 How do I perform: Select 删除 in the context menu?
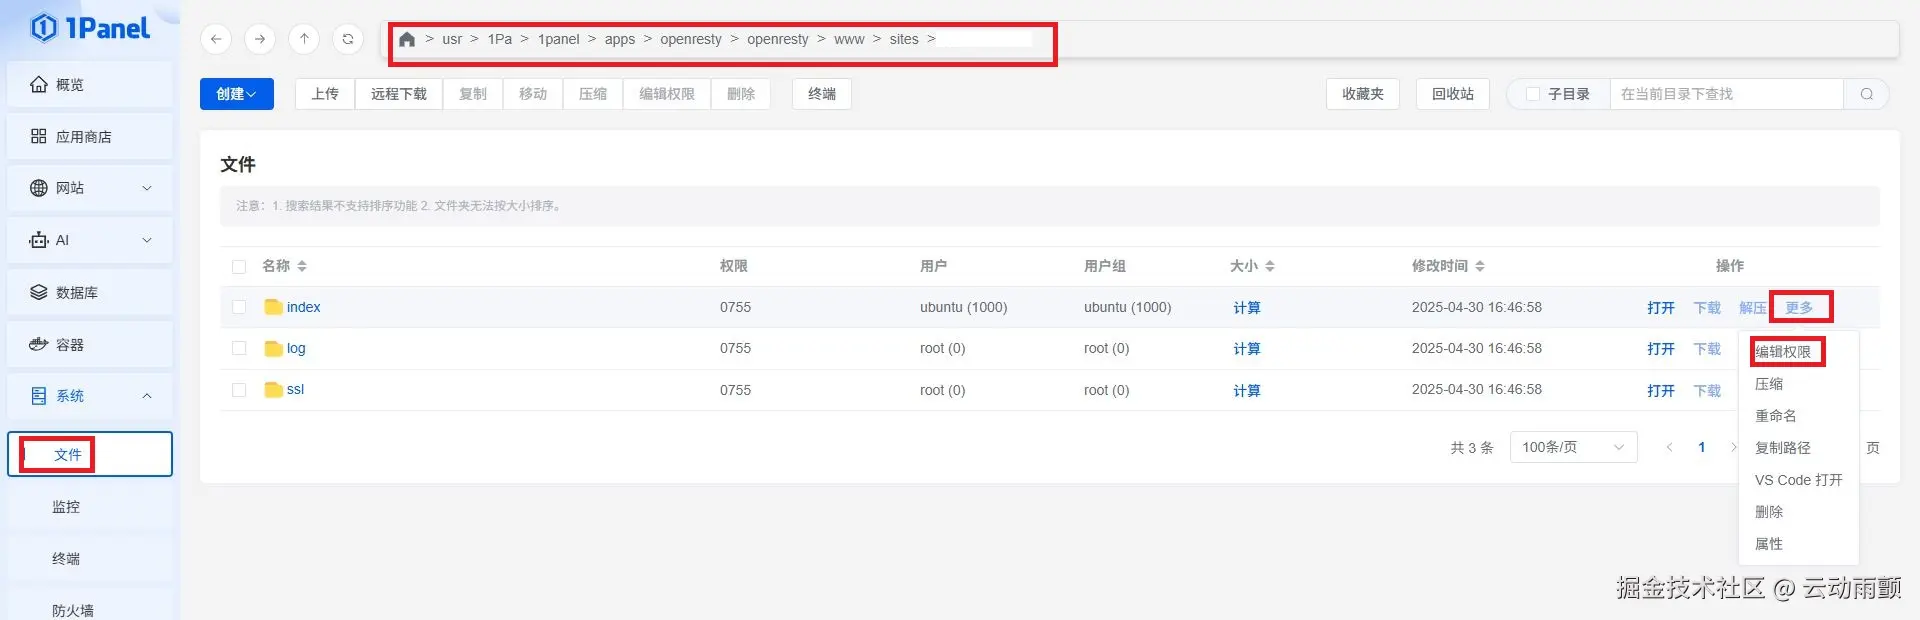point(1769,512)
